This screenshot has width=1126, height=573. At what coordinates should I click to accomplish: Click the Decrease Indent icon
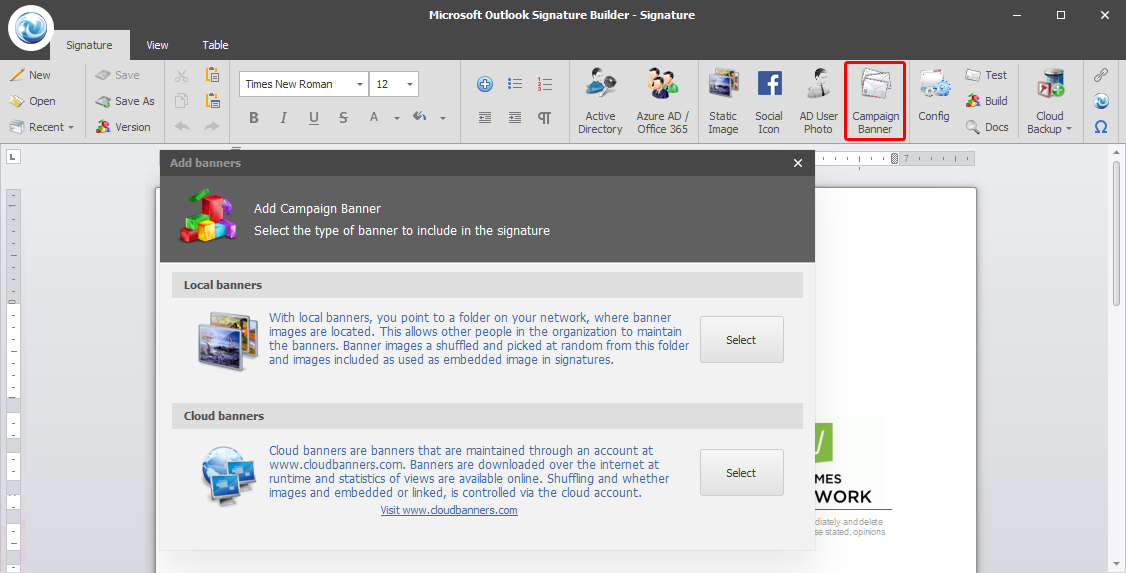click(x=485, y=118)
